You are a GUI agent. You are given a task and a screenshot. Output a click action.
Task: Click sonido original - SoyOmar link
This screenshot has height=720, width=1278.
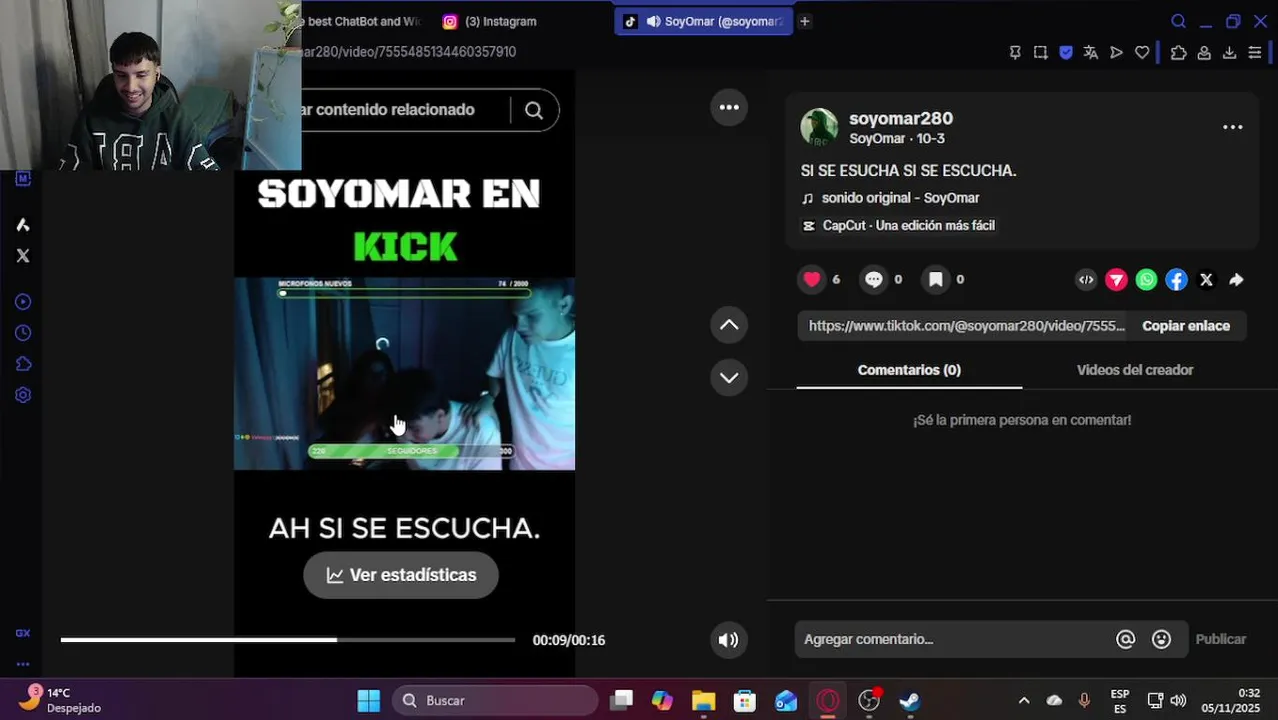click(x=900, y=198)
